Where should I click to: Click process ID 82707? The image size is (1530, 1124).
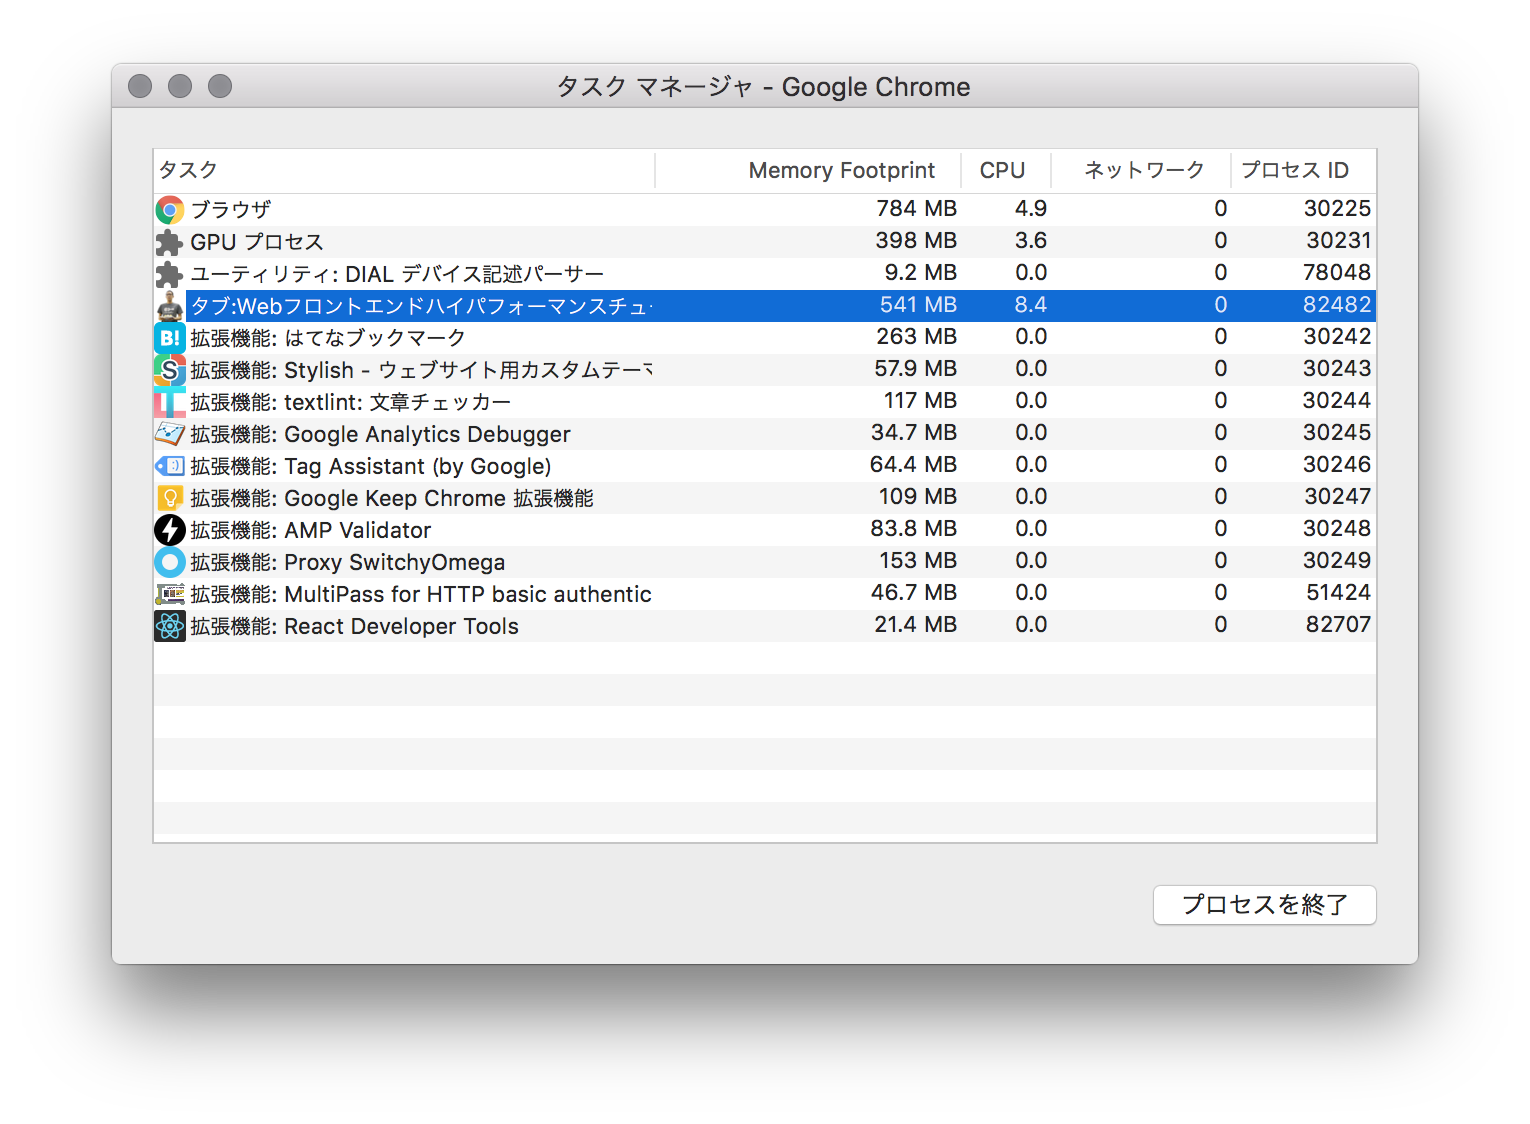1339,625
